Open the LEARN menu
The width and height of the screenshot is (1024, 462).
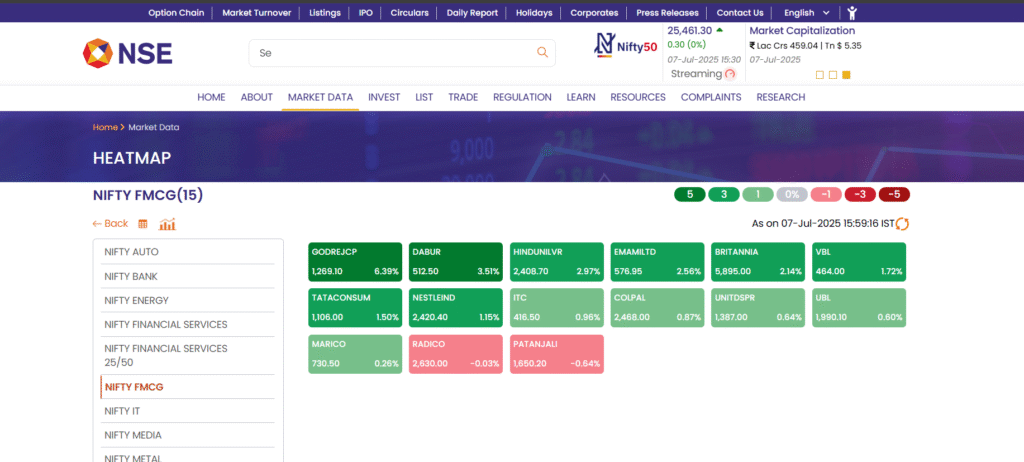pos(581,97)
